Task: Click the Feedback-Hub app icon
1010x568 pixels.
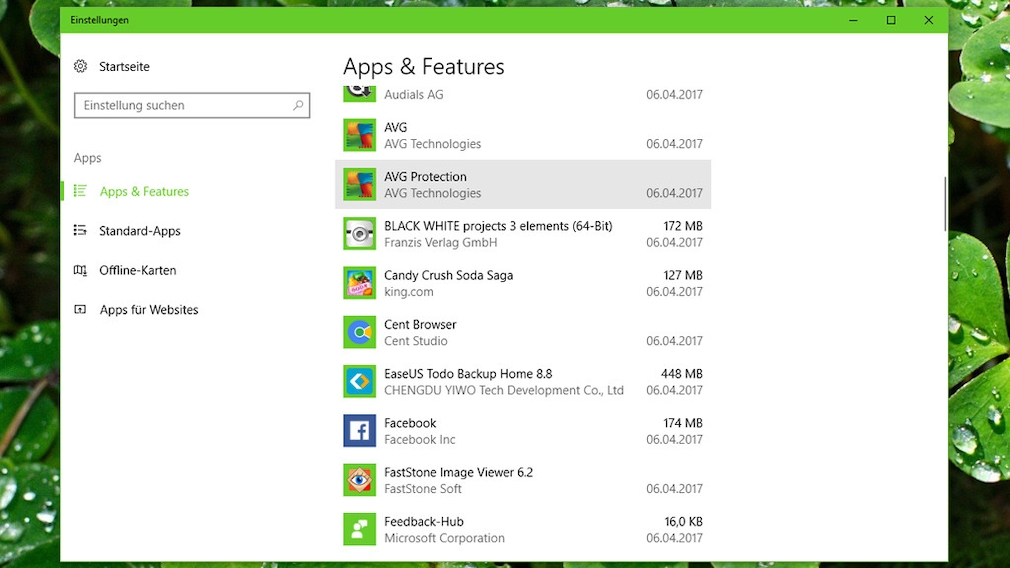Action: 359,529
